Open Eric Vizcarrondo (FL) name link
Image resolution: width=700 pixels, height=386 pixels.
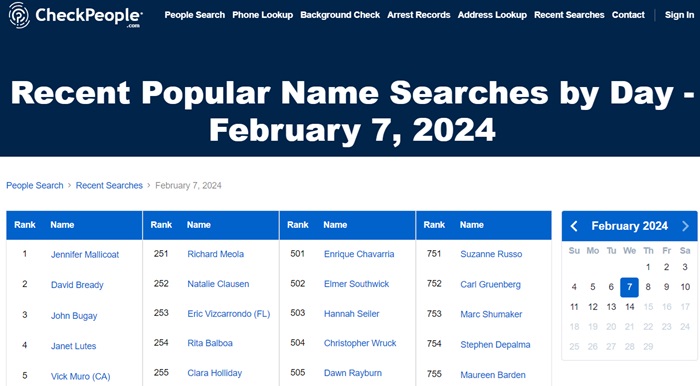[229, 314]
